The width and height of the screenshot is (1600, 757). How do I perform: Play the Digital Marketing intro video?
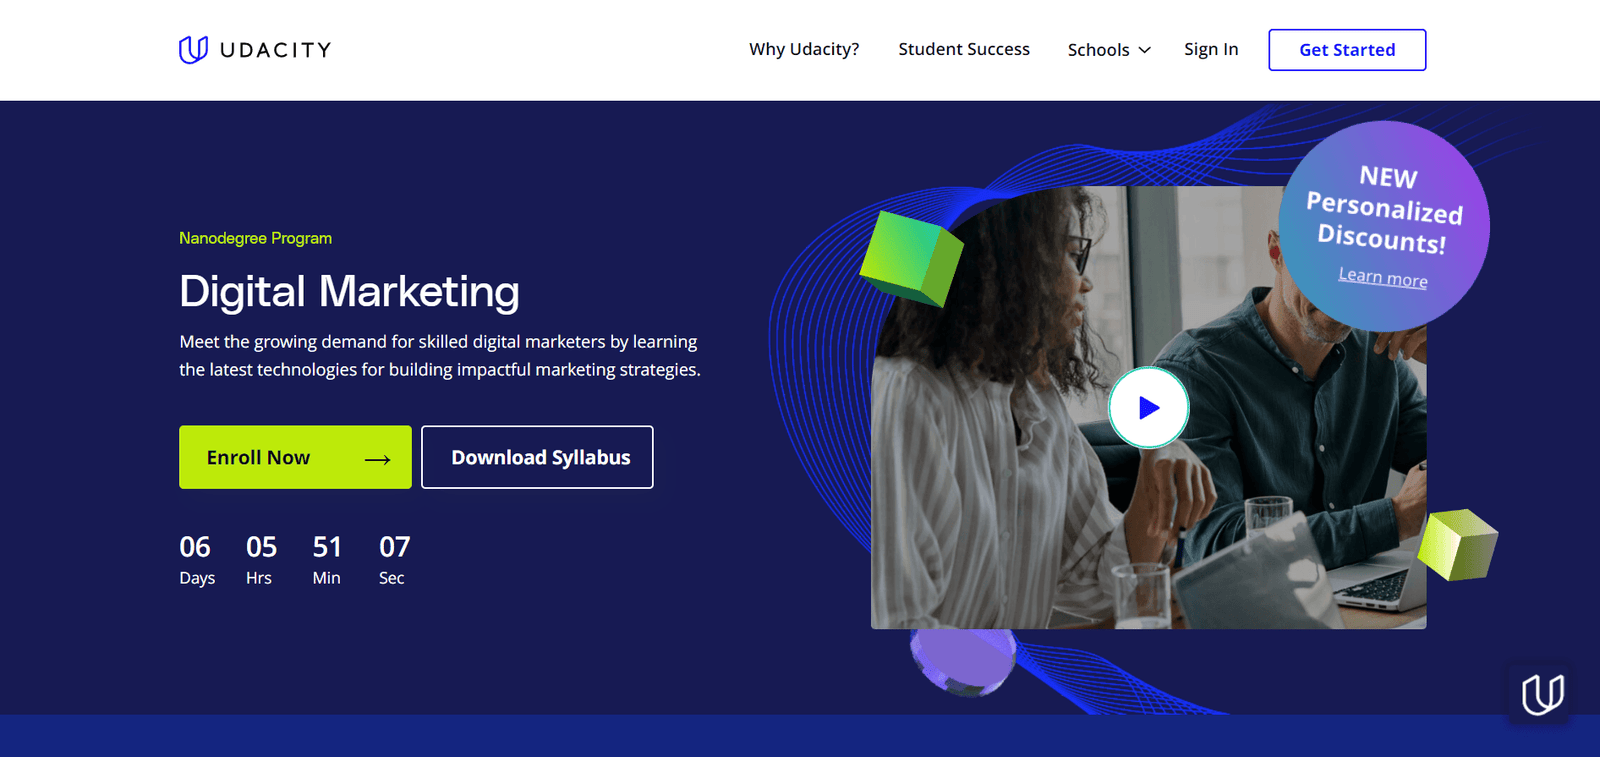[1148, 408]
